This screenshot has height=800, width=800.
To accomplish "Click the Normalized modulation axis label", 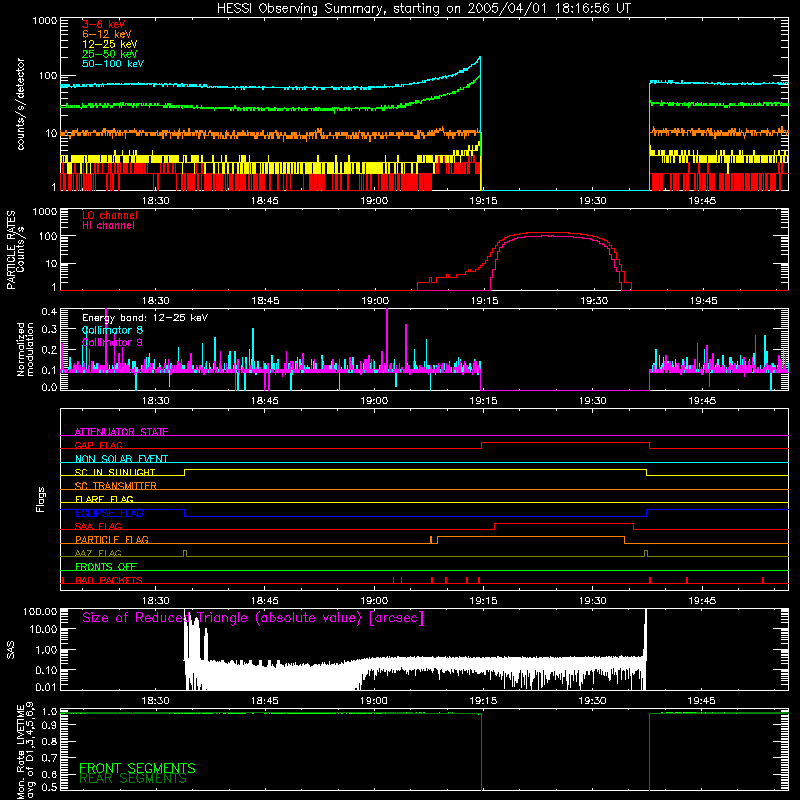I will [x=25, y=349].
